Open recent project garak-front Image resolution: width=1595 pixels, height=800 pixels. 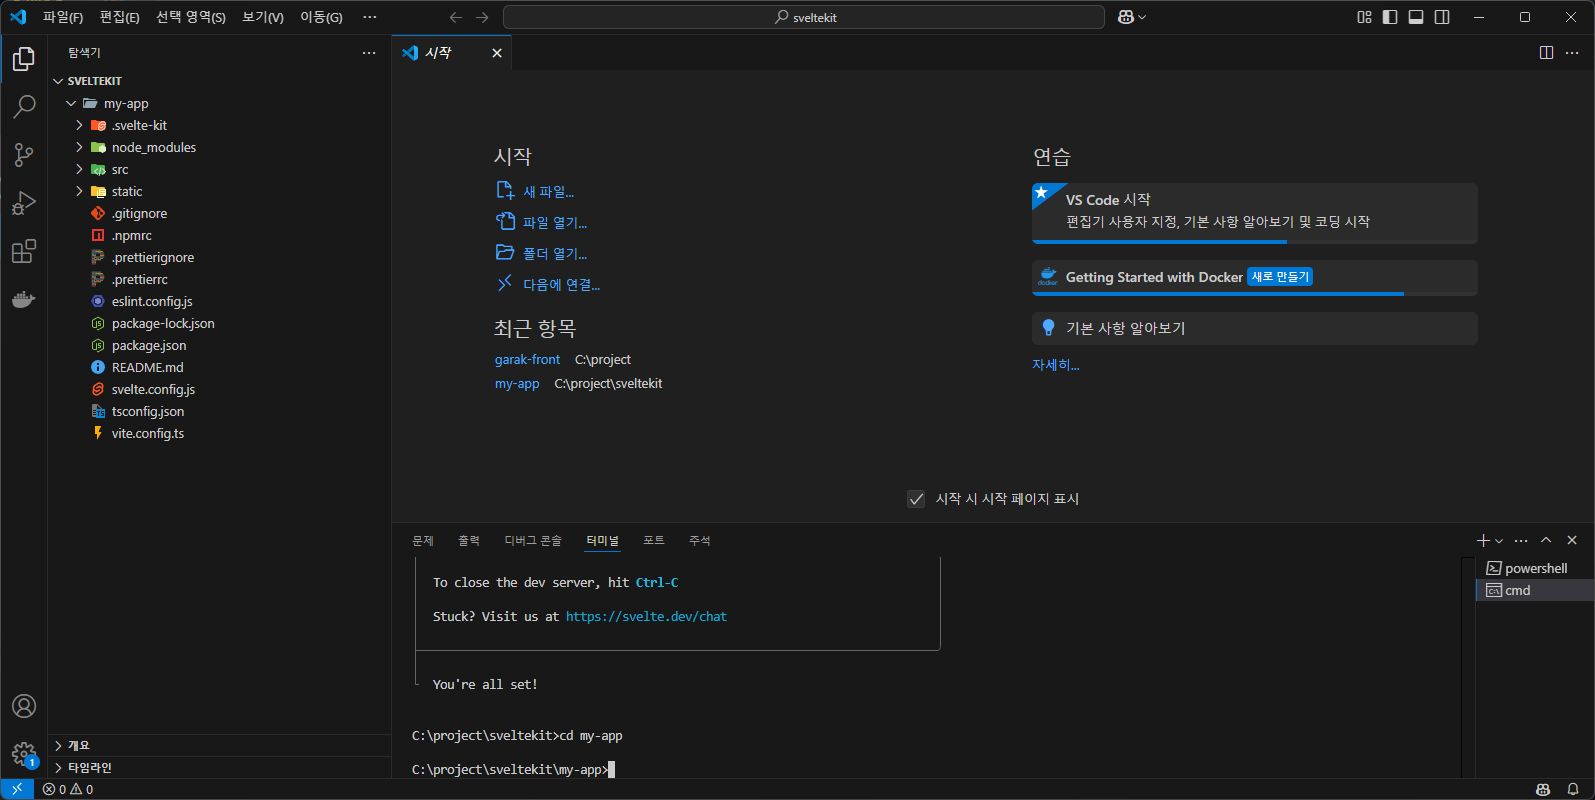[527, 359]
